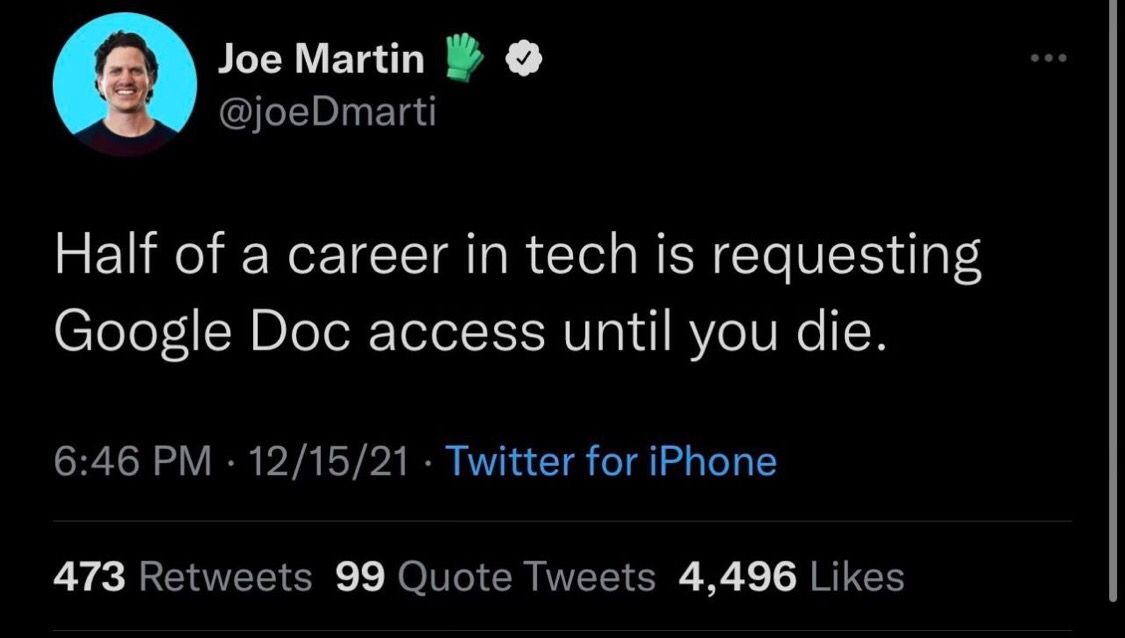Open the three-dot more options menu
Image resolution: width=1125 pixels, height=638 pixels.
click(x=1049, y=58)
